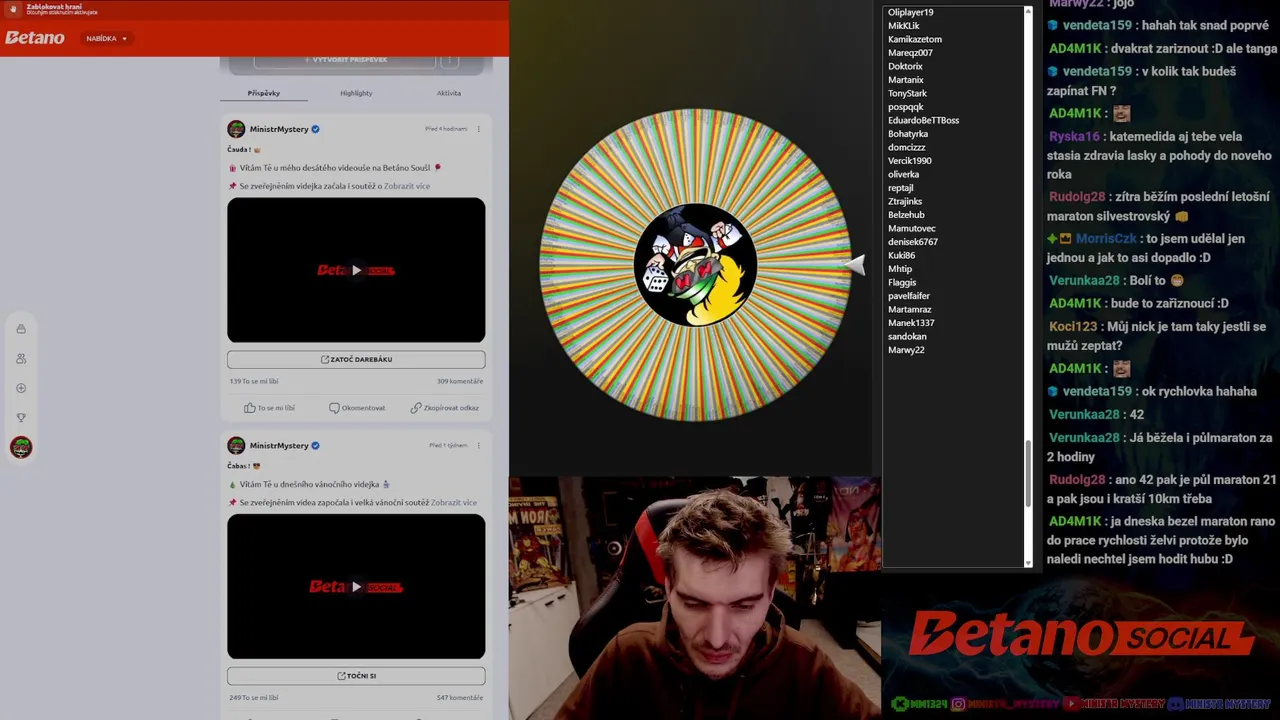
Task: Select Oliplayer19 in the names list
Action: [x=910, y=12]
